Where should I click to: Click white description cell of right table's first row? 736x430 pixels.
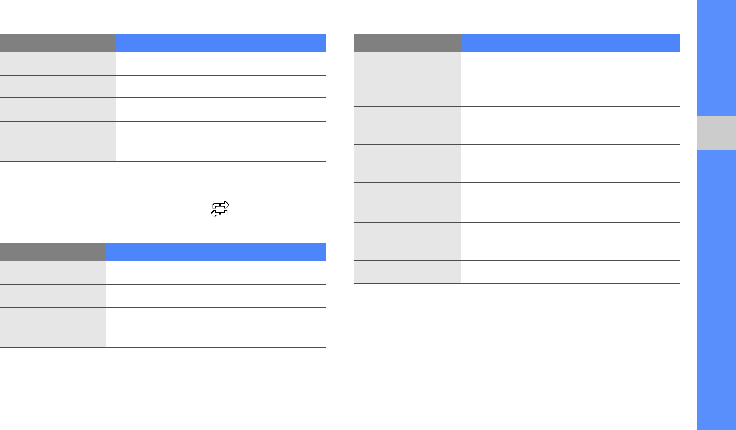570,78
